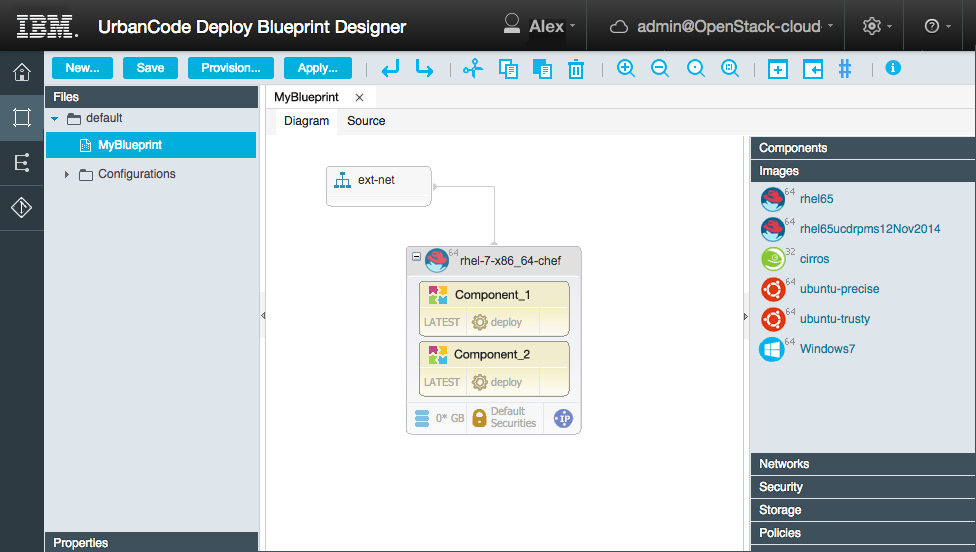
Task: Select the ubuntu-trusty image
Action: coord(834,319)
